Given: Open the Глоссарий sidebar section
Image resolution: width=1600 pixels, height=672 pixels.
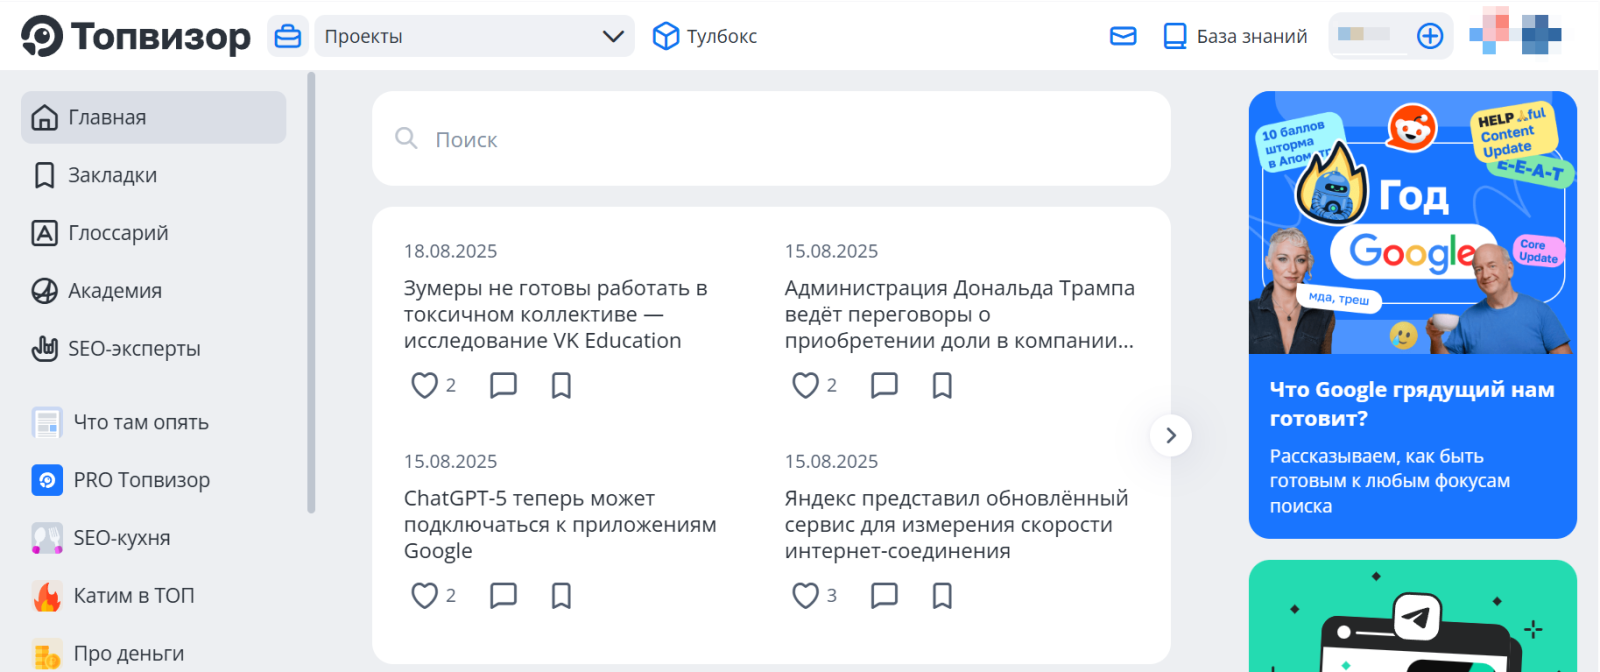Looking at the screenshot, I should (x=118, y=234).
